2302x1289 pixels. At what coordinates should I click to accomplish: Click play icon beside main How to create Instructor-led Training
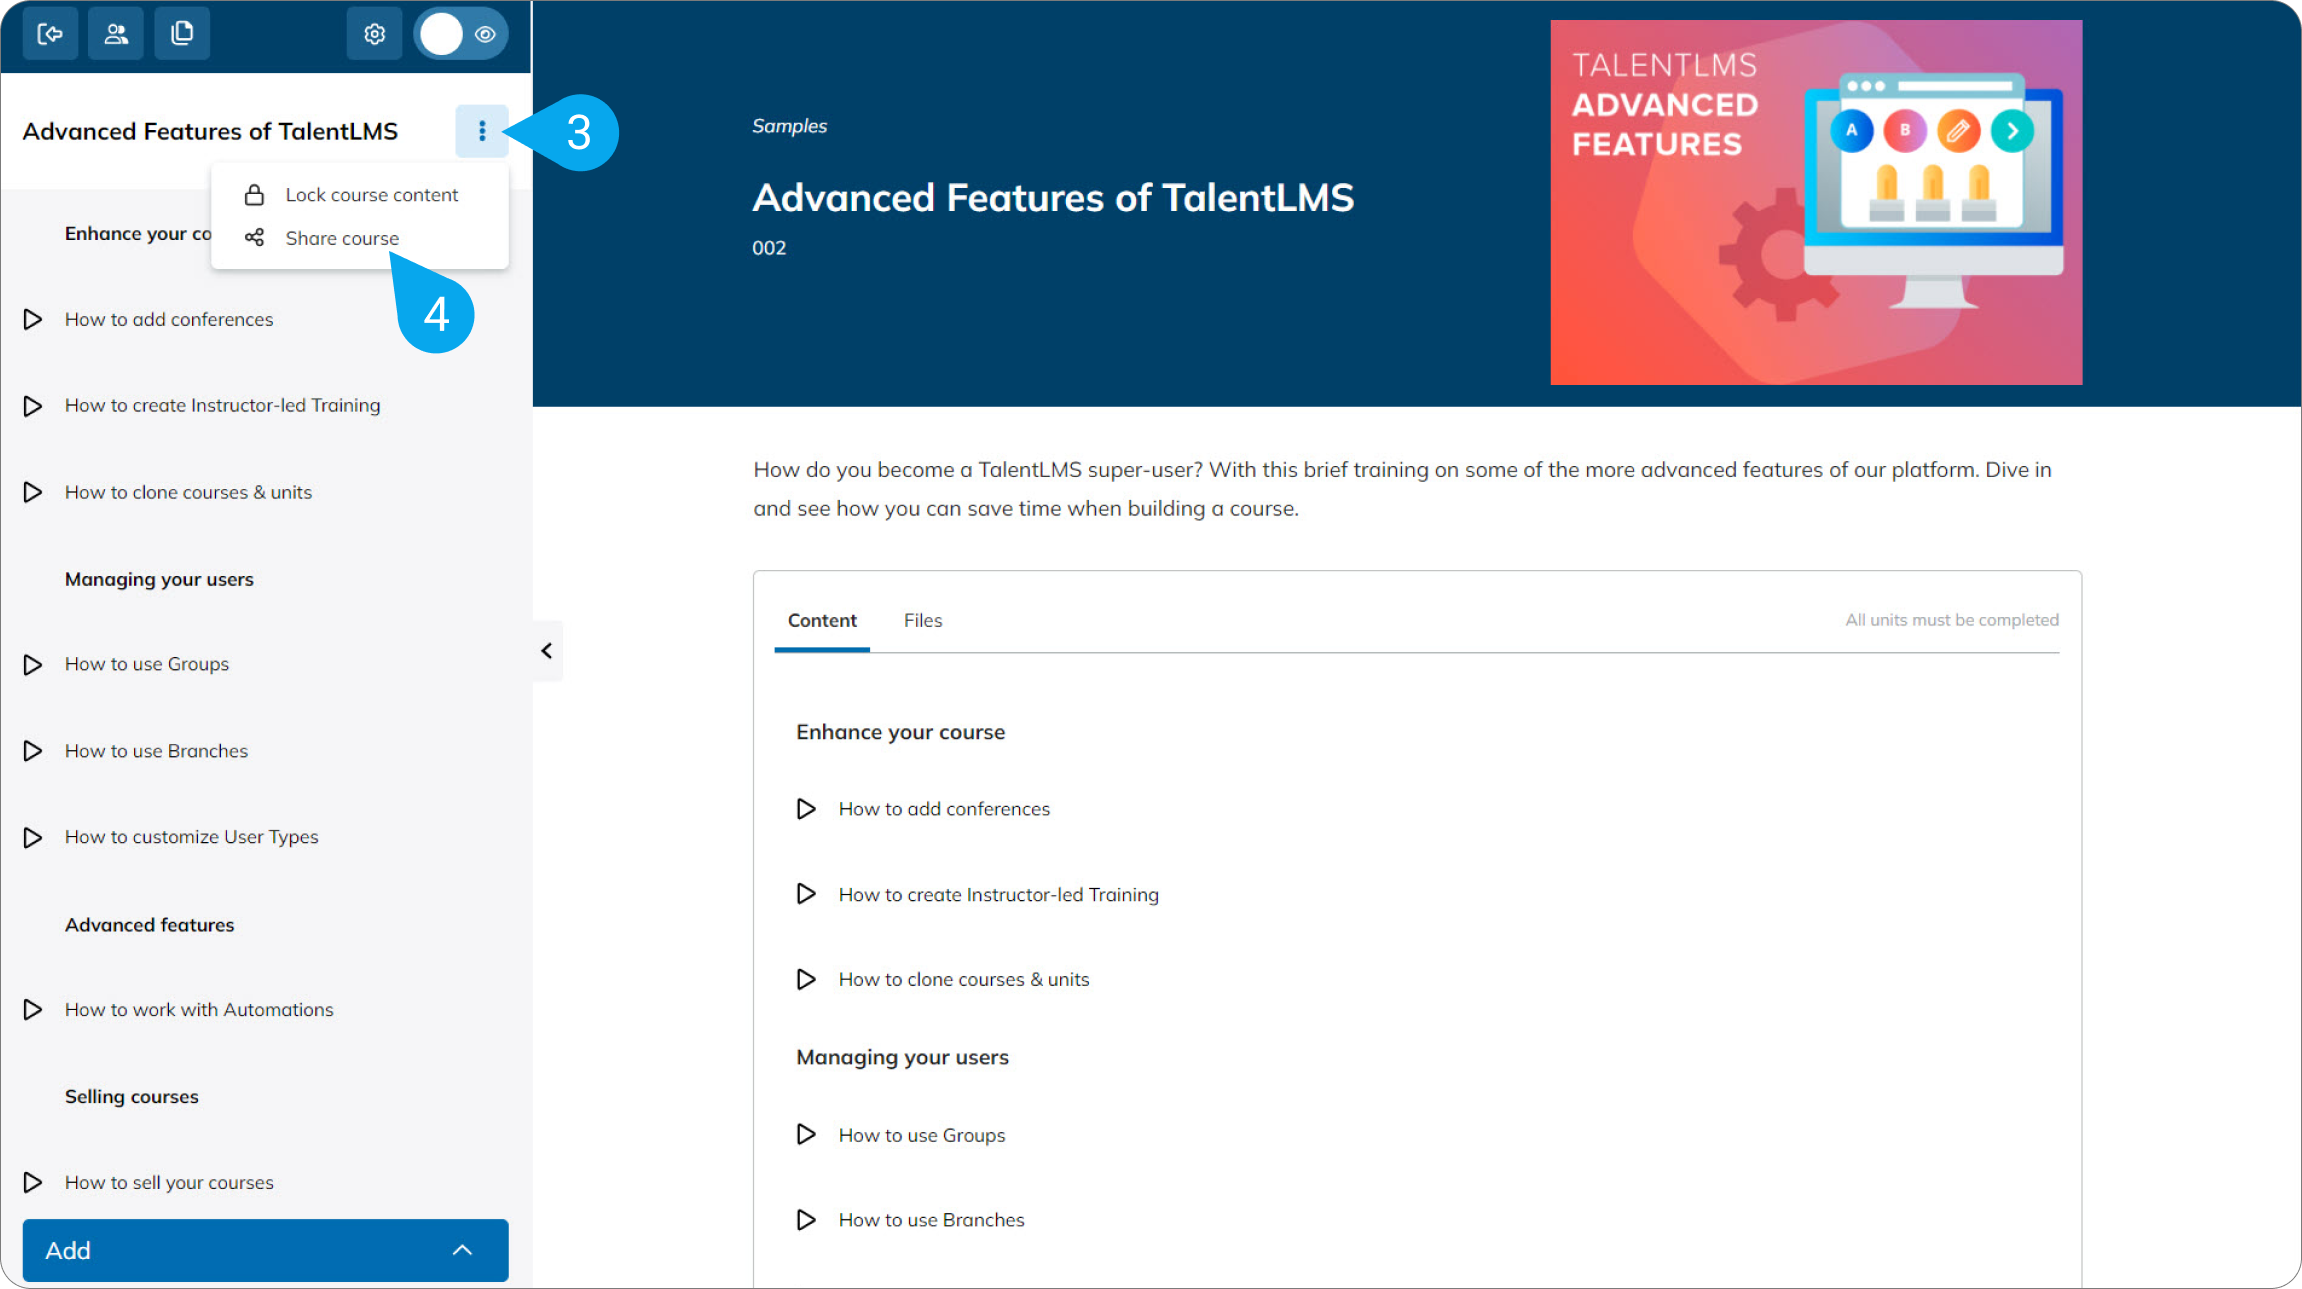tap(806, 894)
